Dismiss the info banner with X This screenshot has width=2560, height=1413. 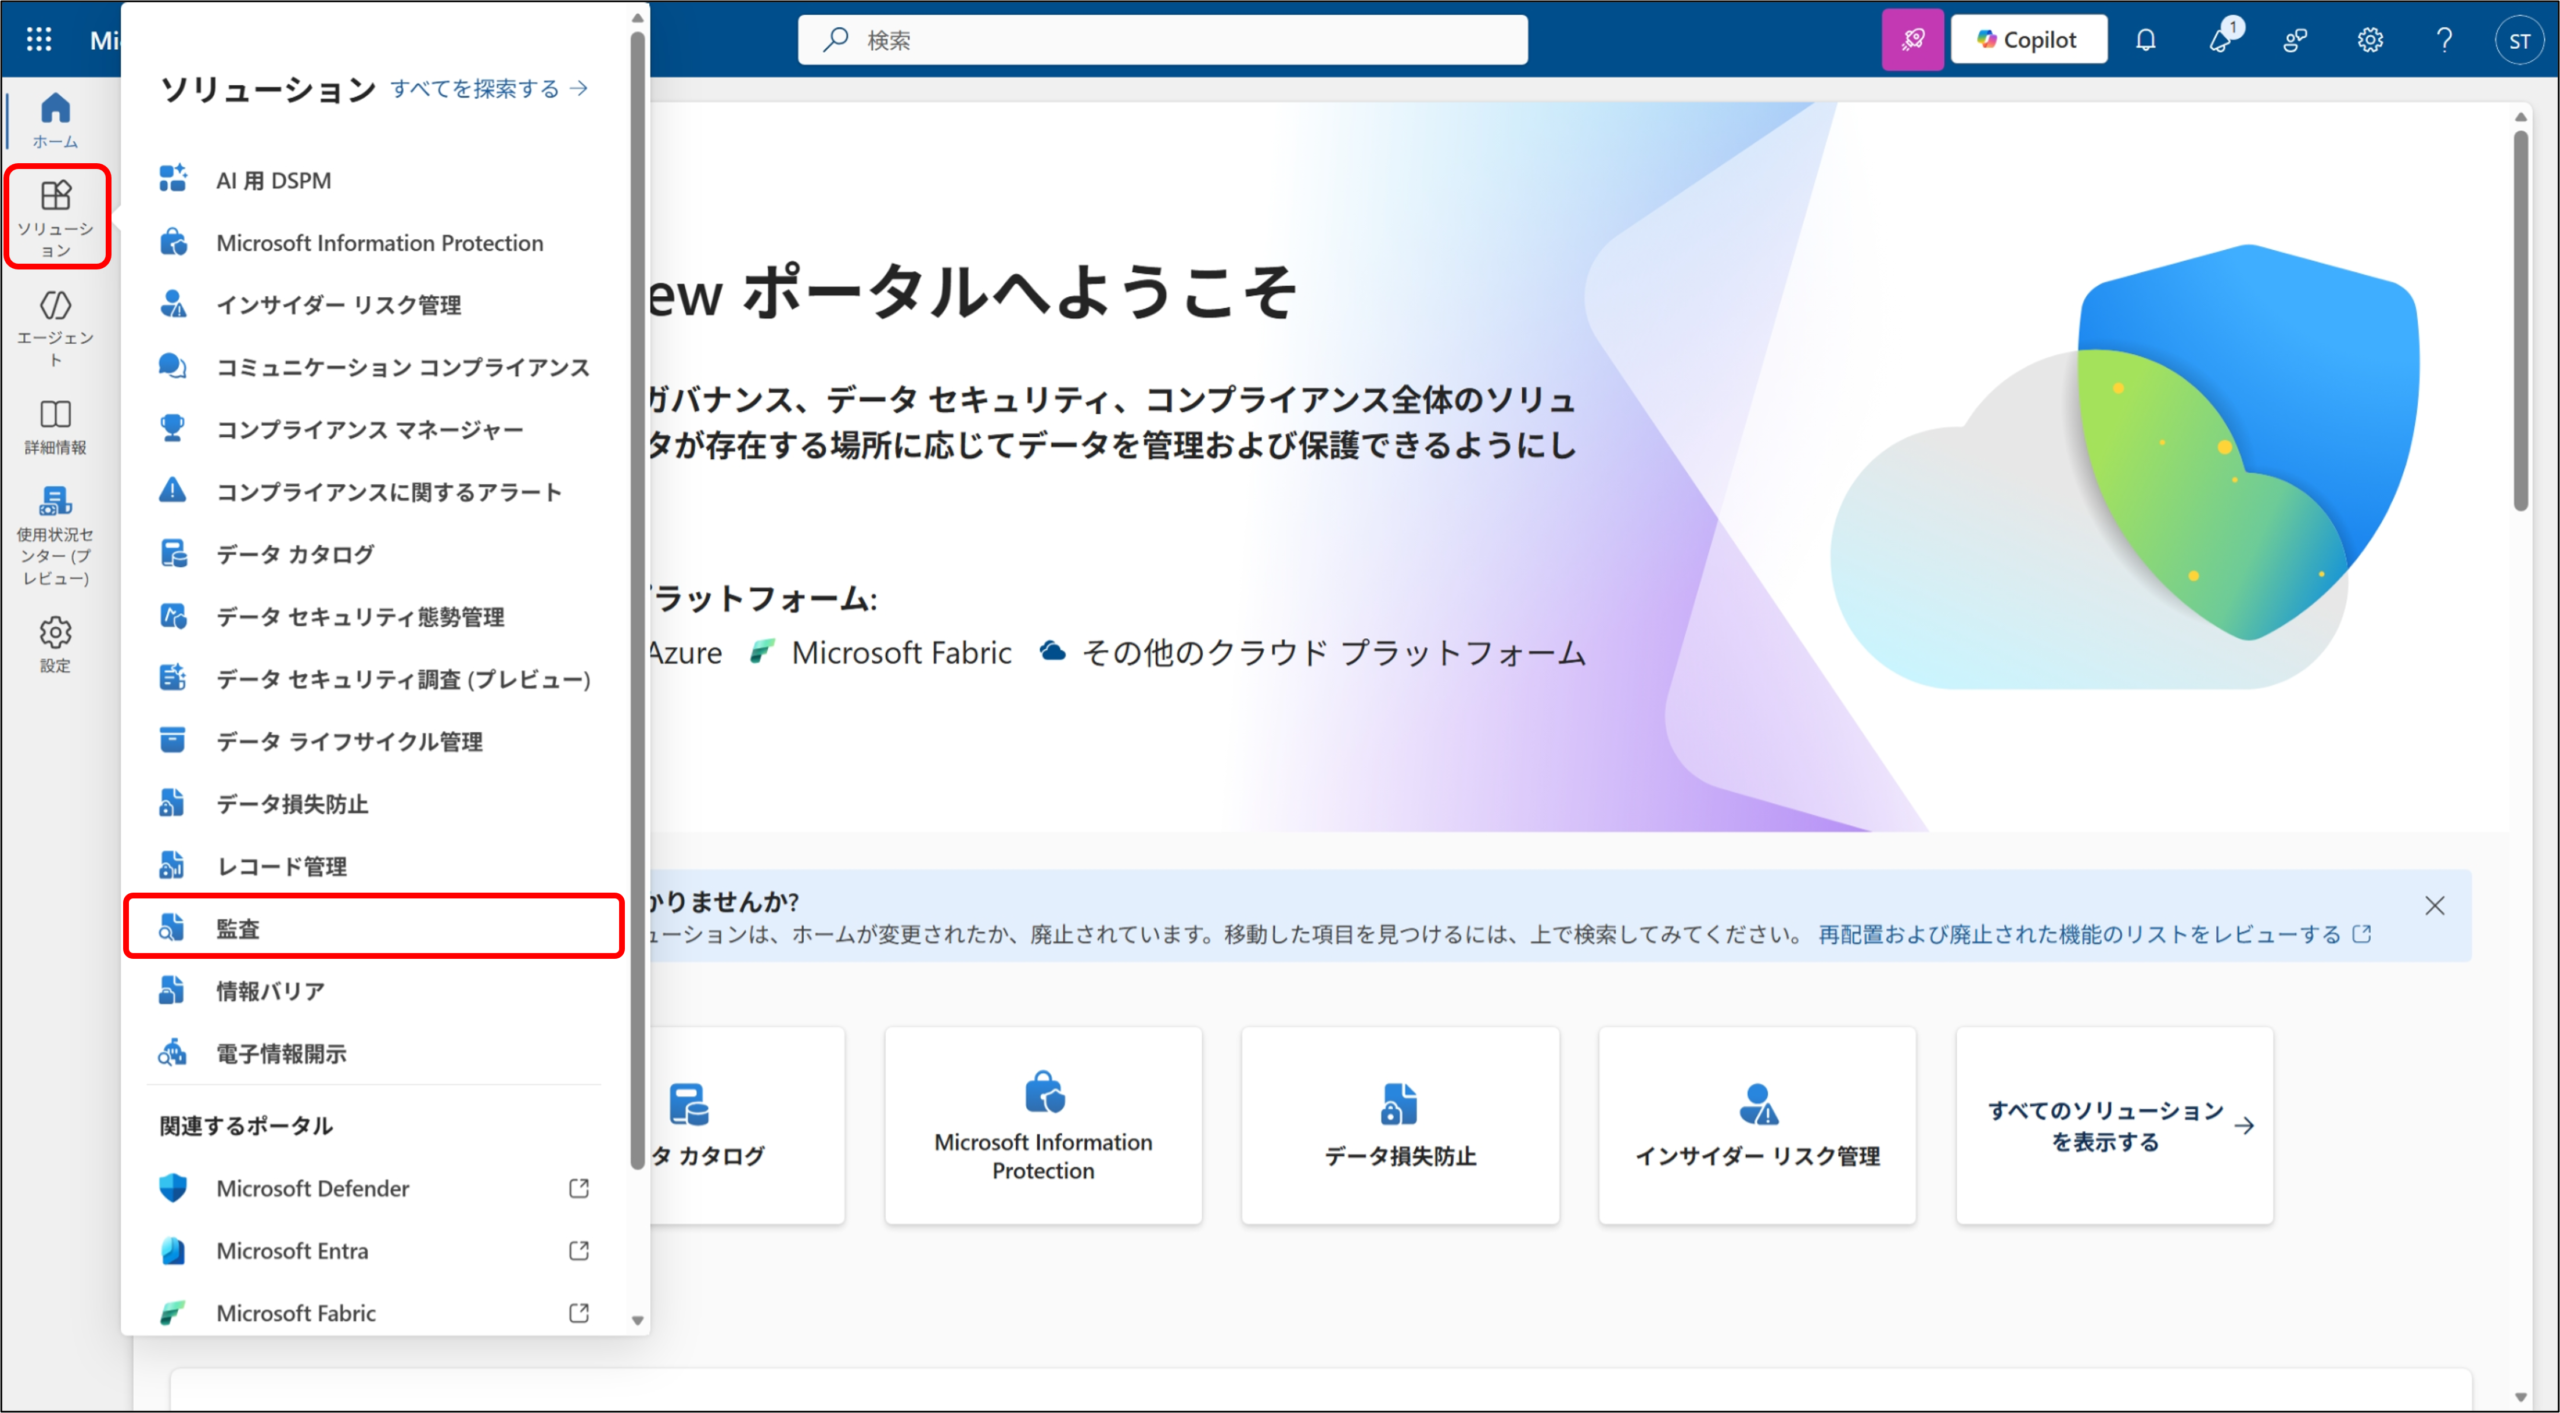(x=2435, y=906)
